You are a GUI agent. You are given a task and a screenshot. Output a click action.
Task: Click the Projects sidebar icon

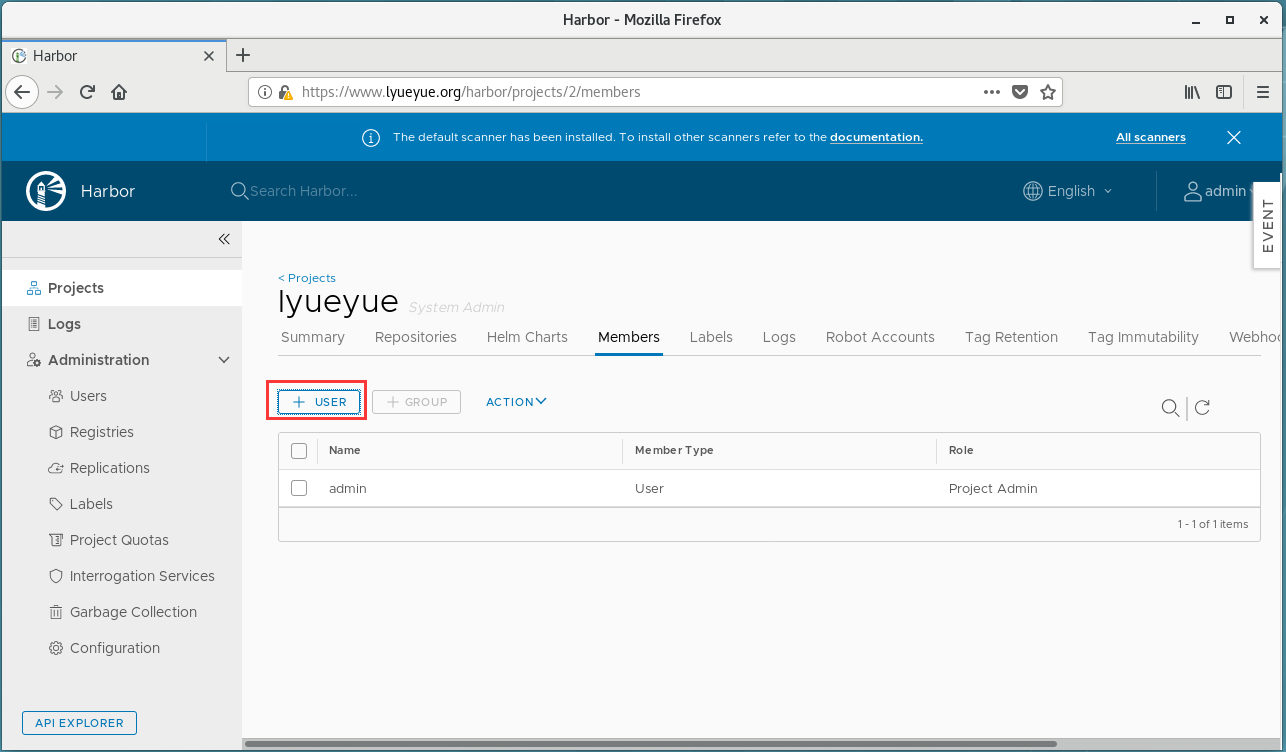[x=33, y=288]
